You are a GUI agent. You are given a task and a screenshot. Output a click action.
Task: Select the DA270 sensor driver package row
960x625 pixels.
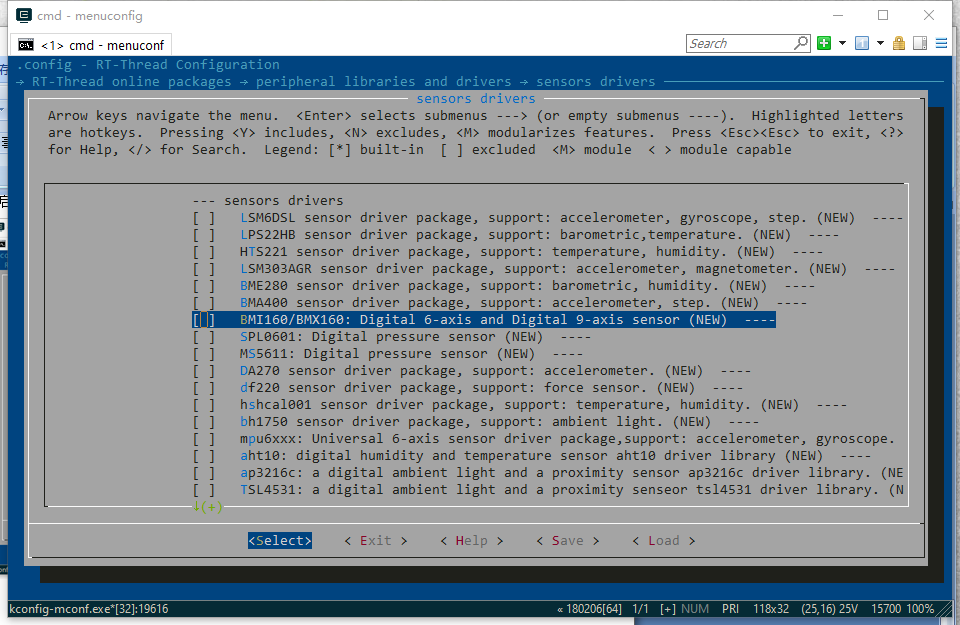[x=471, y=371]
